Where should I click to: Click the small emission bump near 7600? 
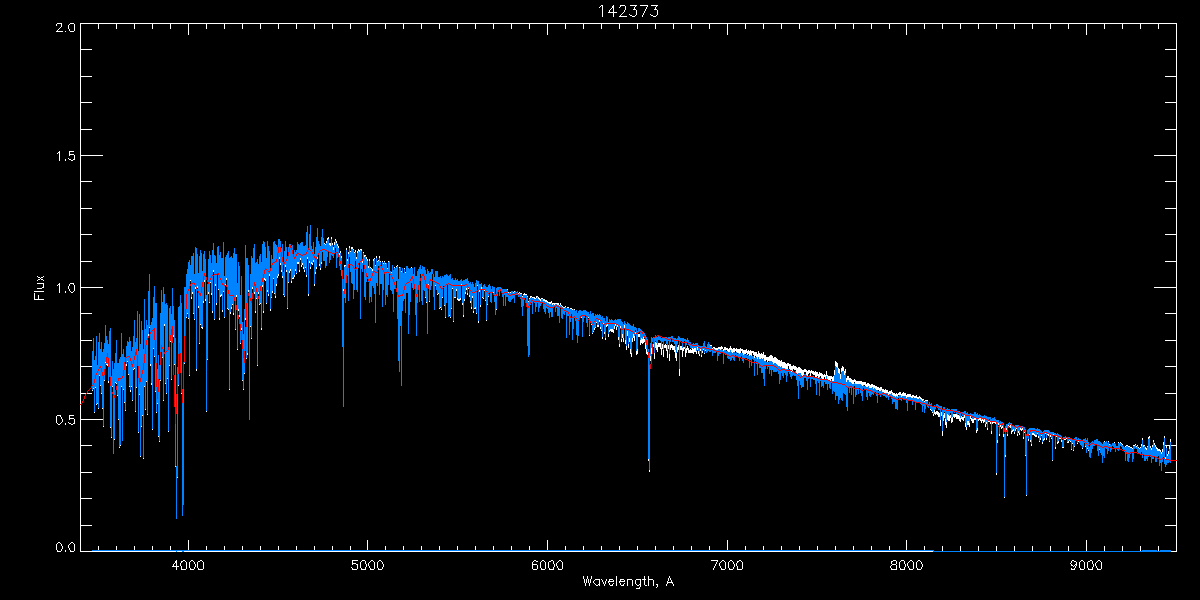[x=838, y=367]
